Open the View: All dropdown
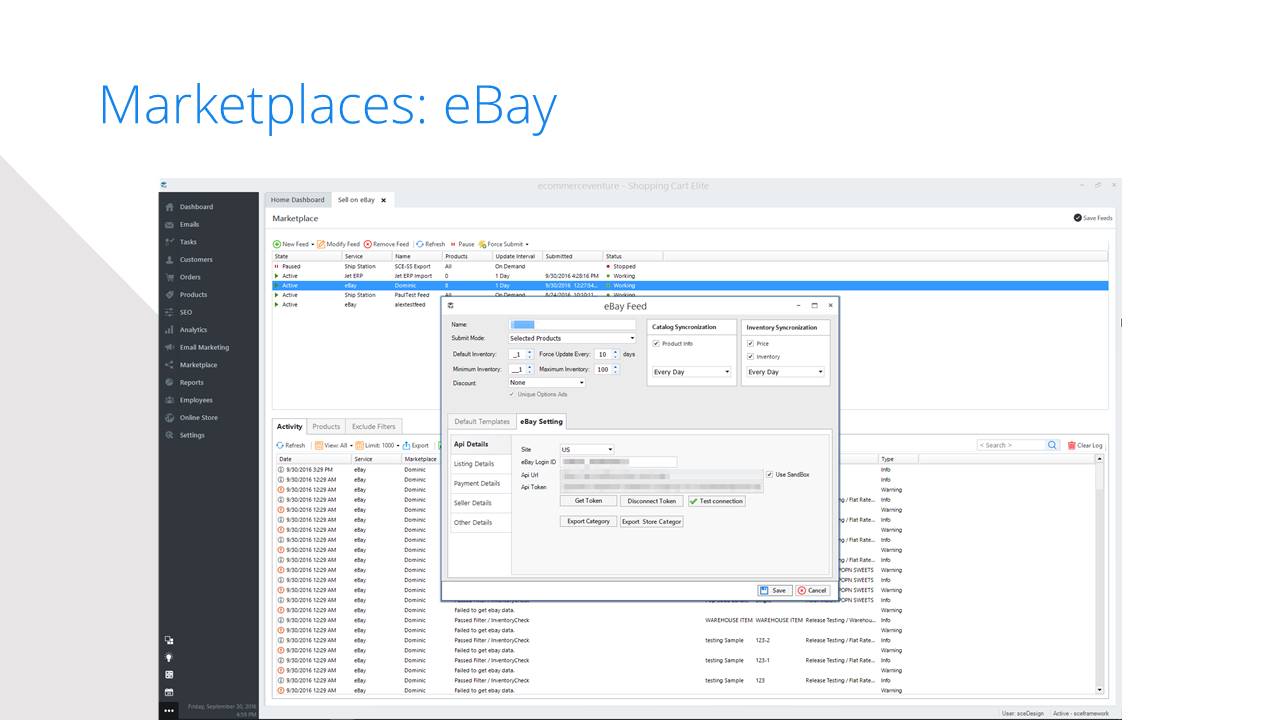Screen dimensions: 1280x720 [332, 445]
